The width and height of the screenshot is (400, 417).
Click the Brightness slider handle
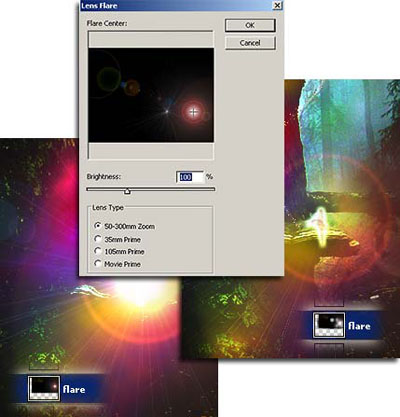127,191
